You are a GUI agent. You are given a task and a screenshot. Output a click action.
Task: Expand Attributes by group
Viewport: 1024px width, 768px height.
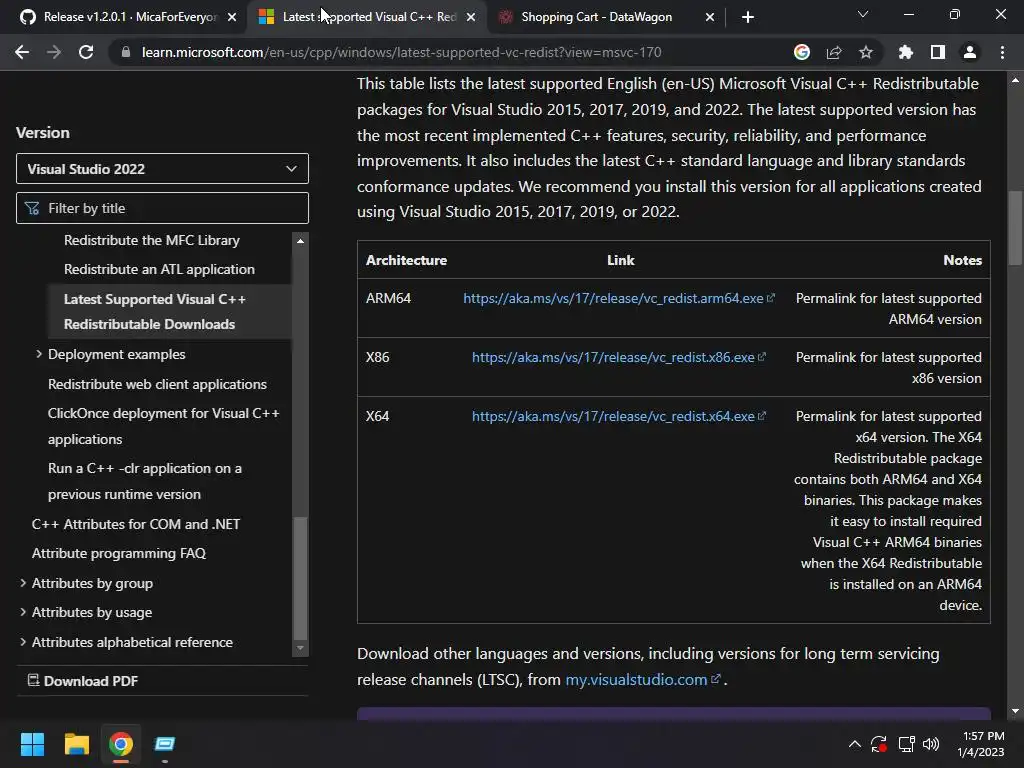tap(23, 583)
